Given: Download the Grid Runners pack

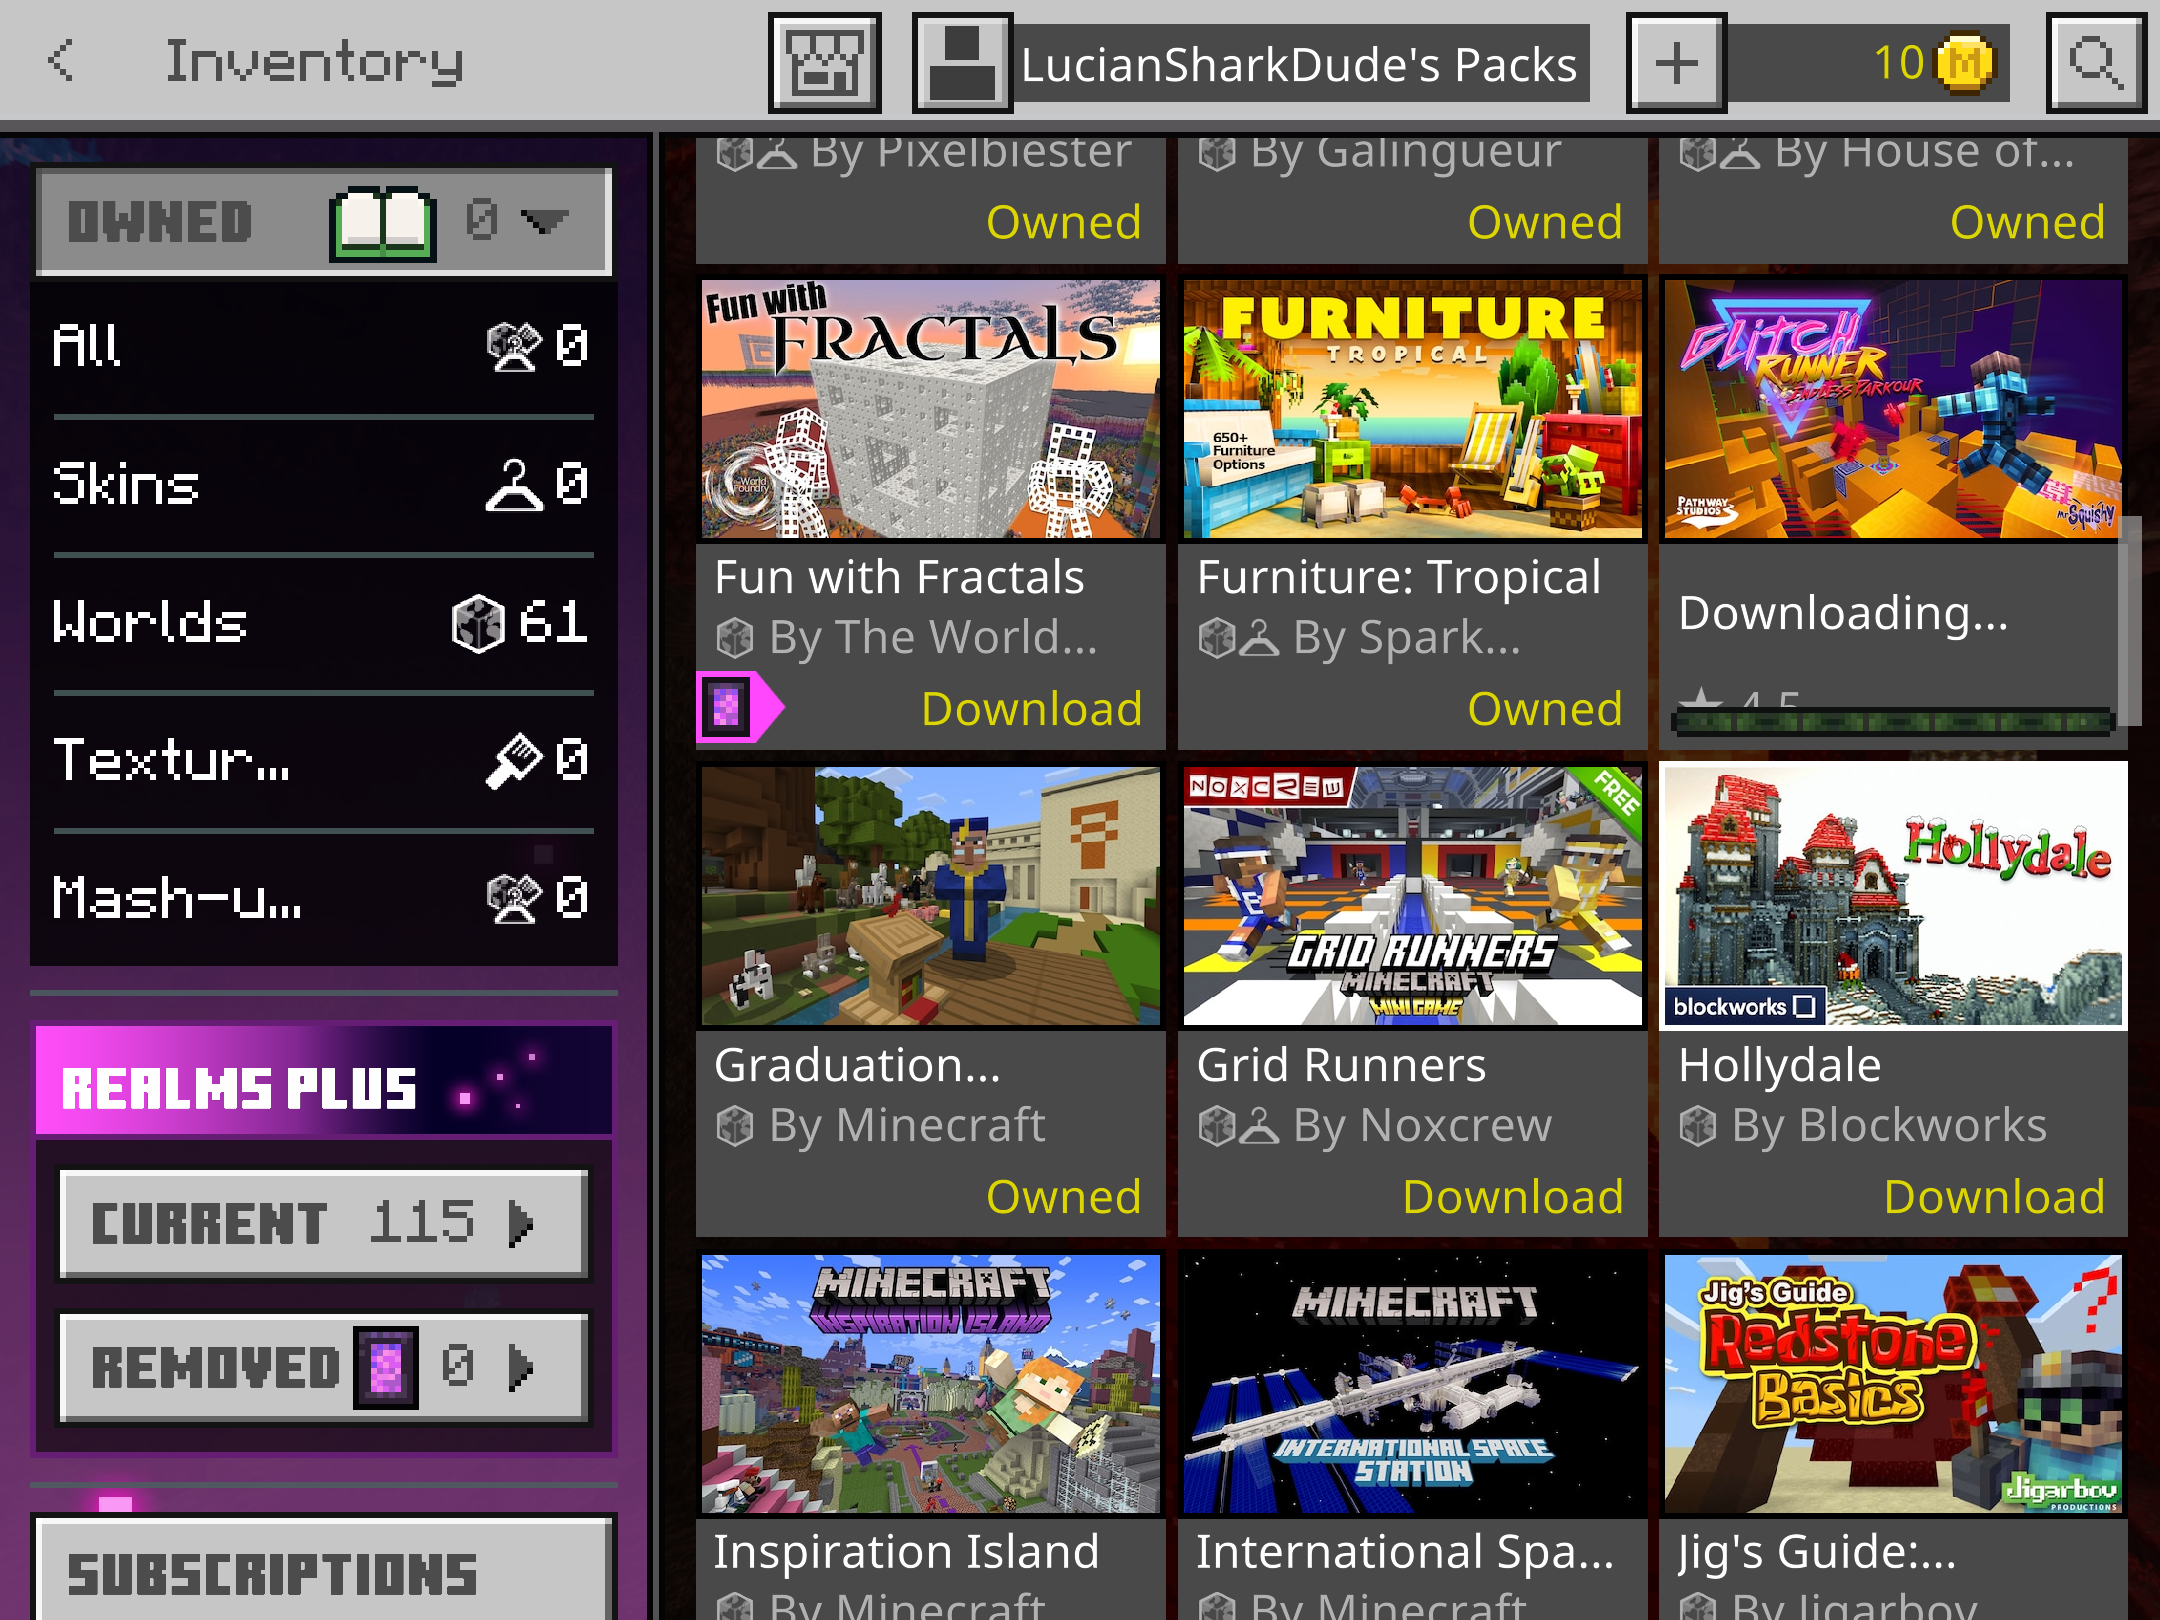Looking at the screenshot, I should 1513,1197.
